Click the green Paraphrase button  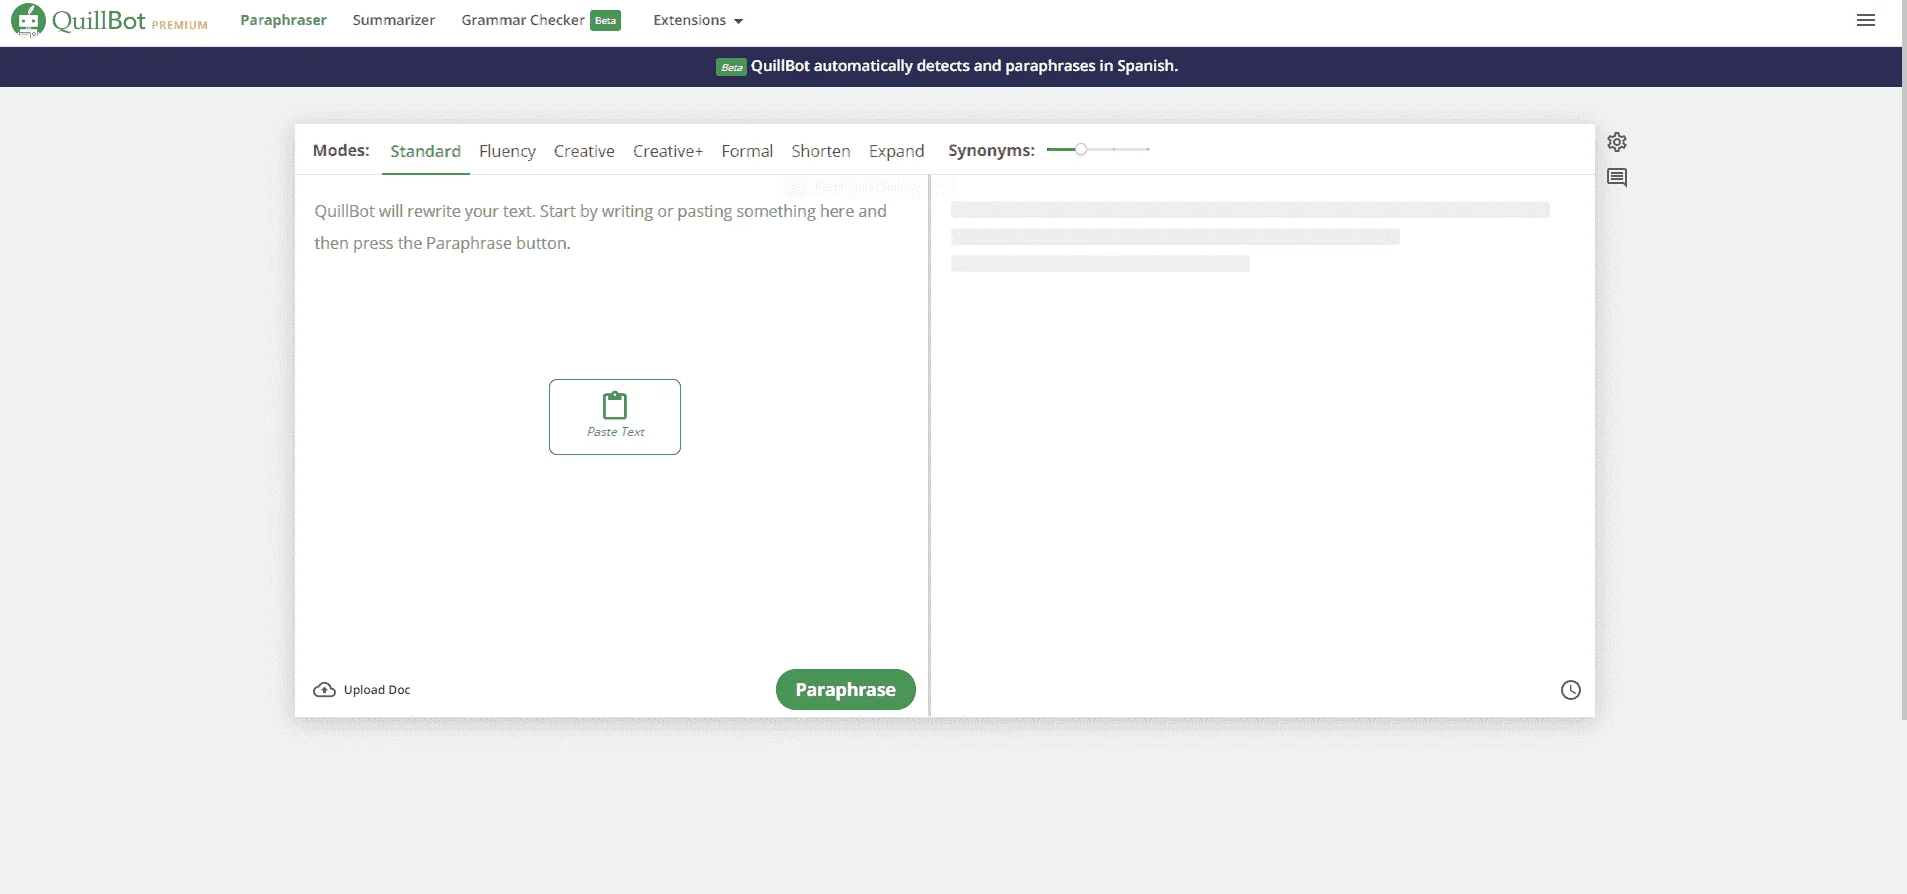point(845,690)
